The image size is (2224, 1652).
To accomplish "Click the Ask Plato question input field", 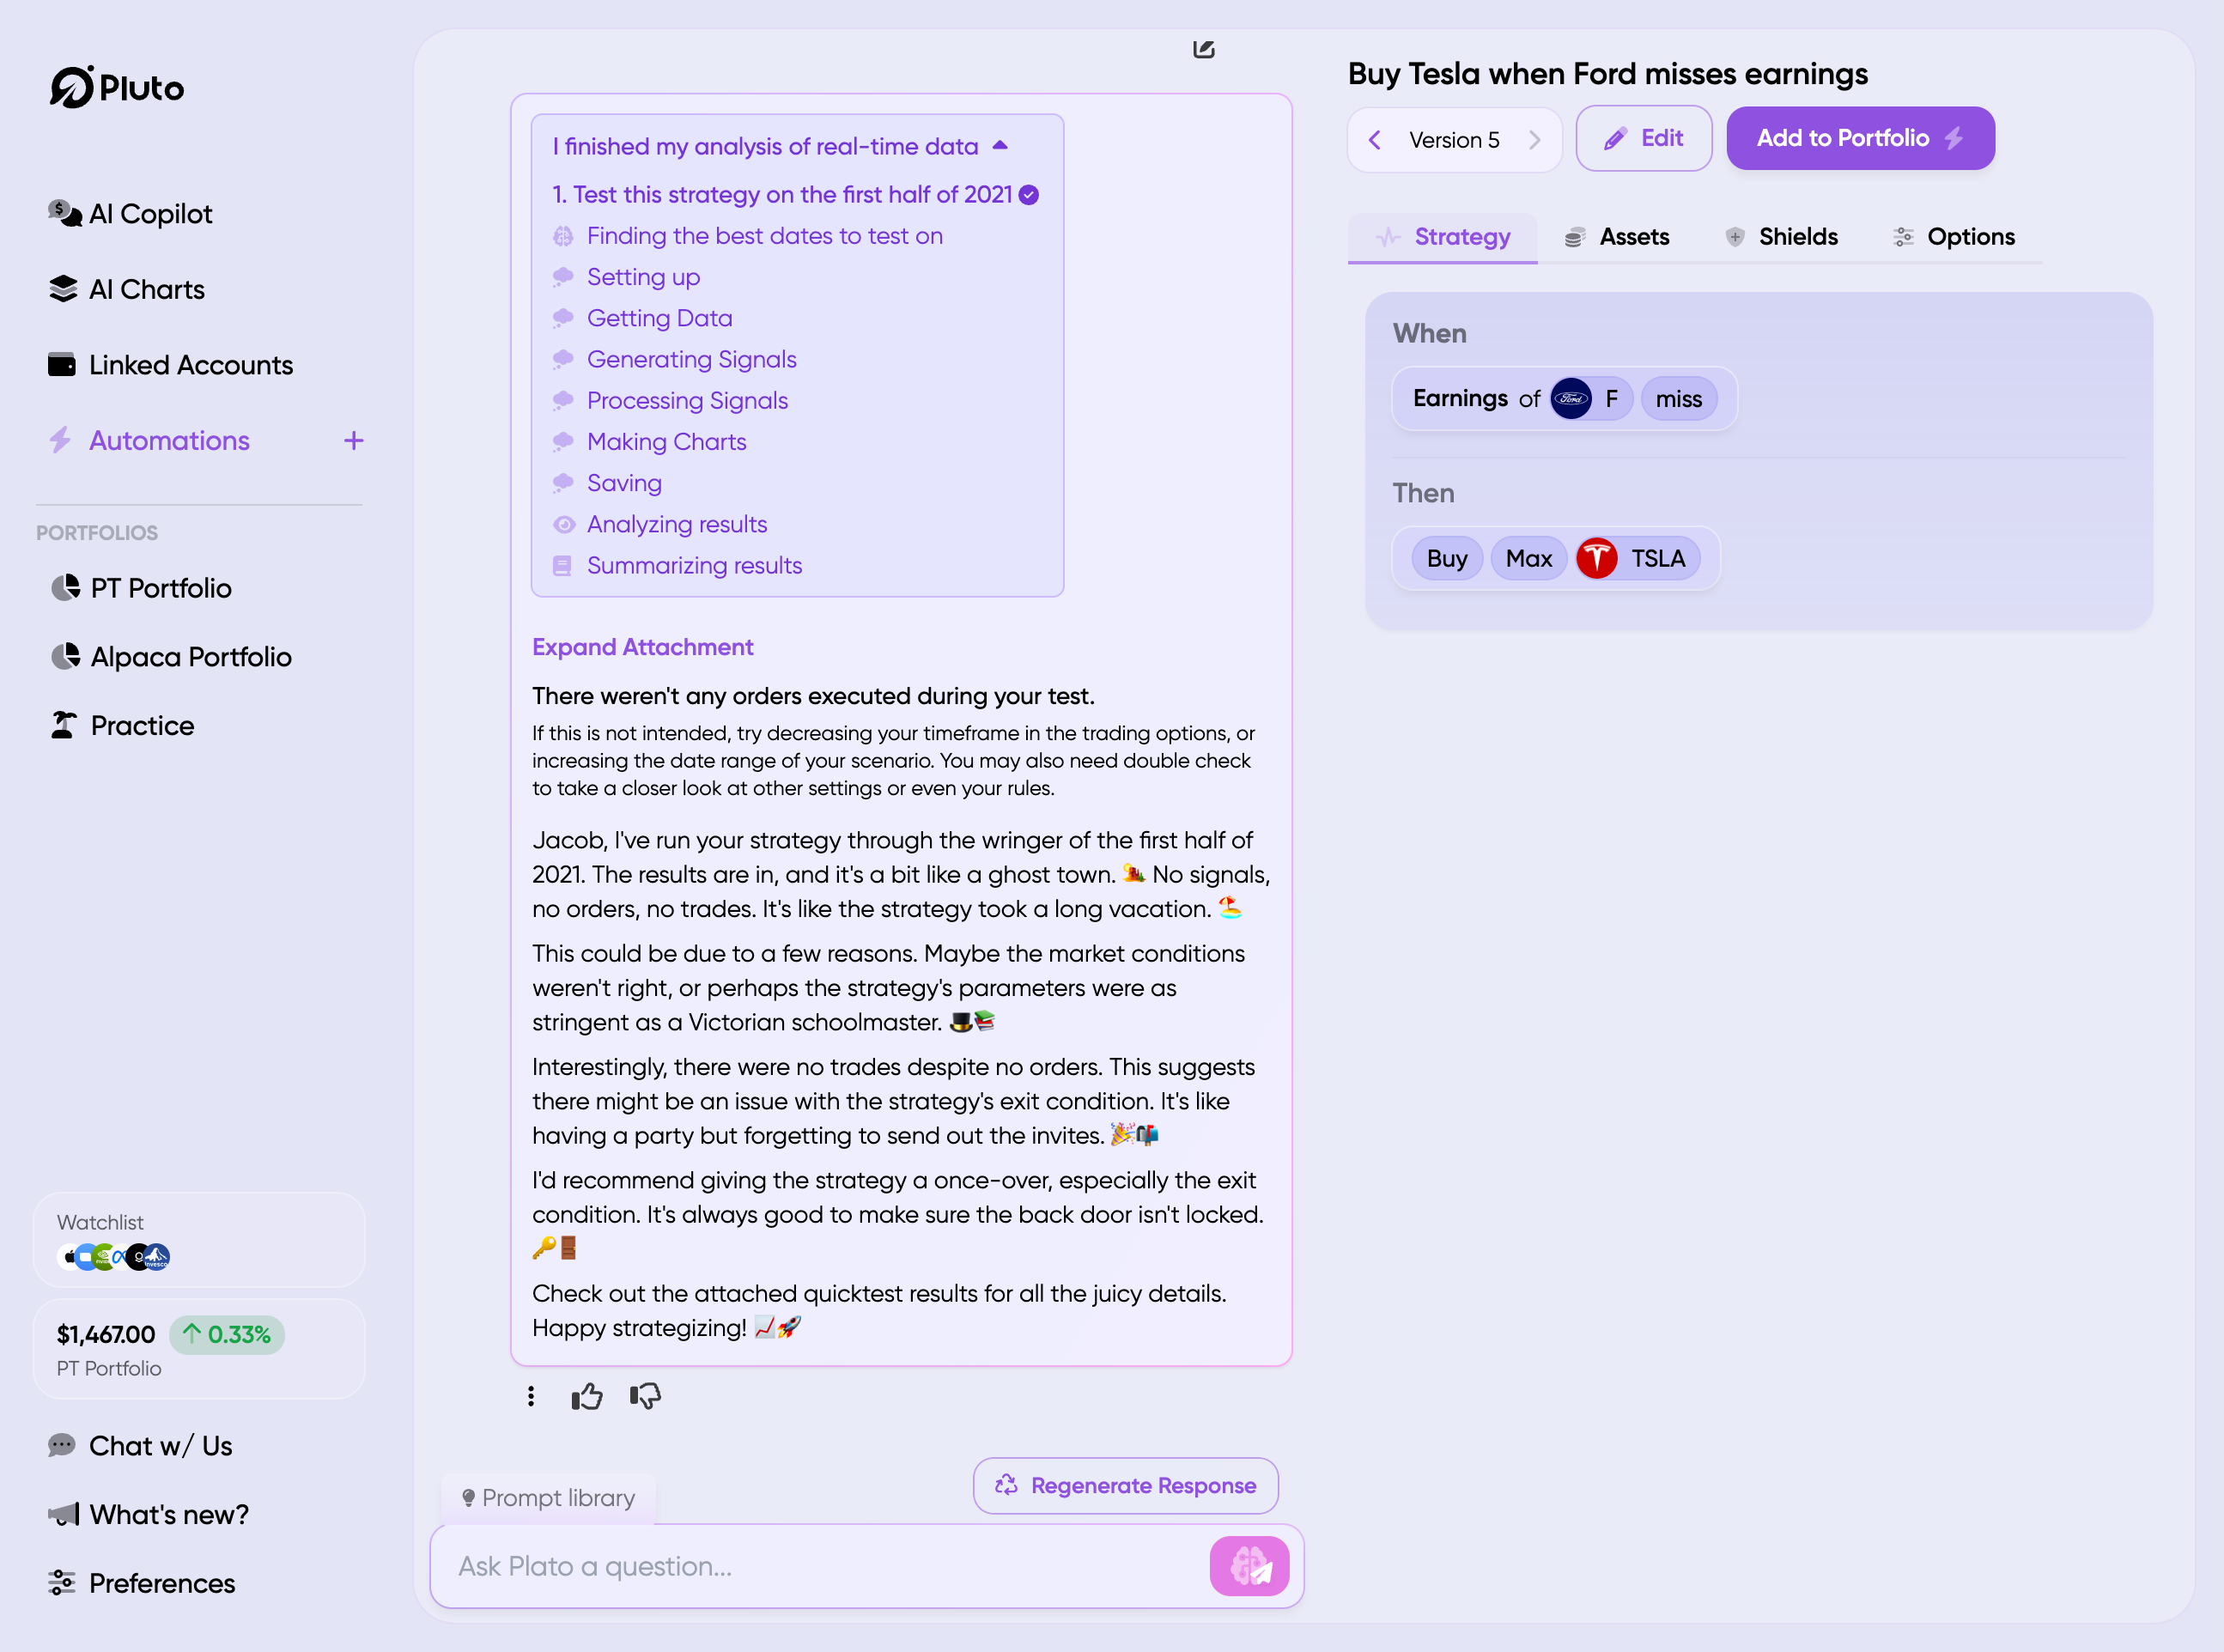I will 820,1566.
